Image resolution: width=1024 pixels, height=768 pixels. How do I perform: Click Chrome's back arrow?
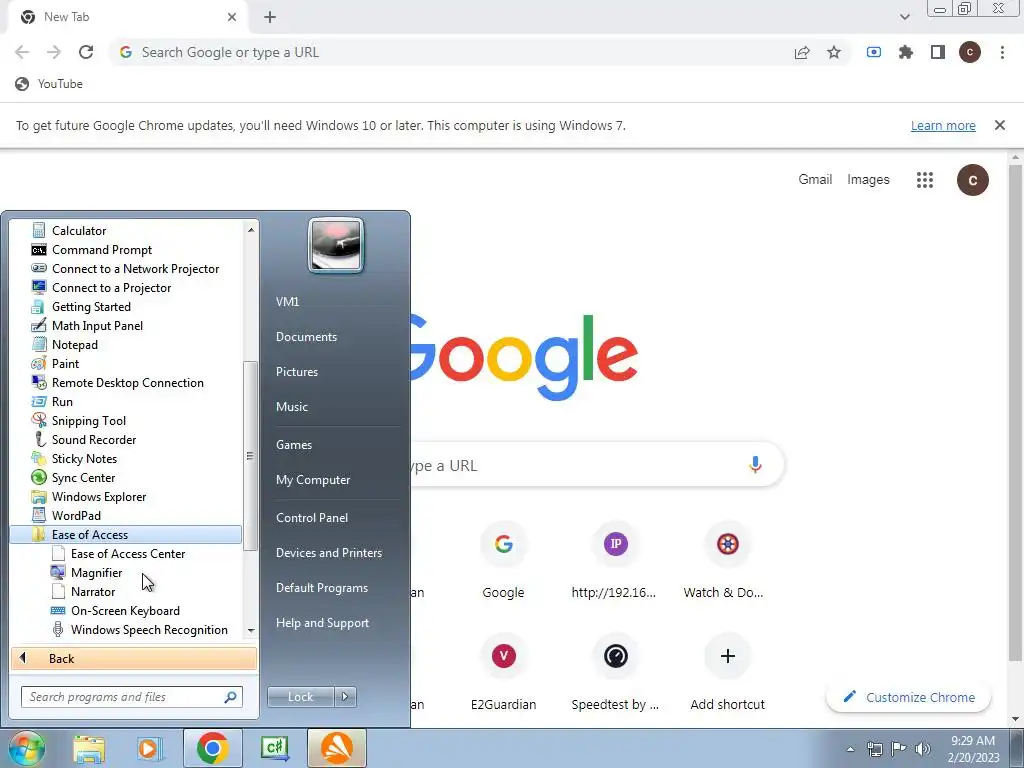point(22,52)
